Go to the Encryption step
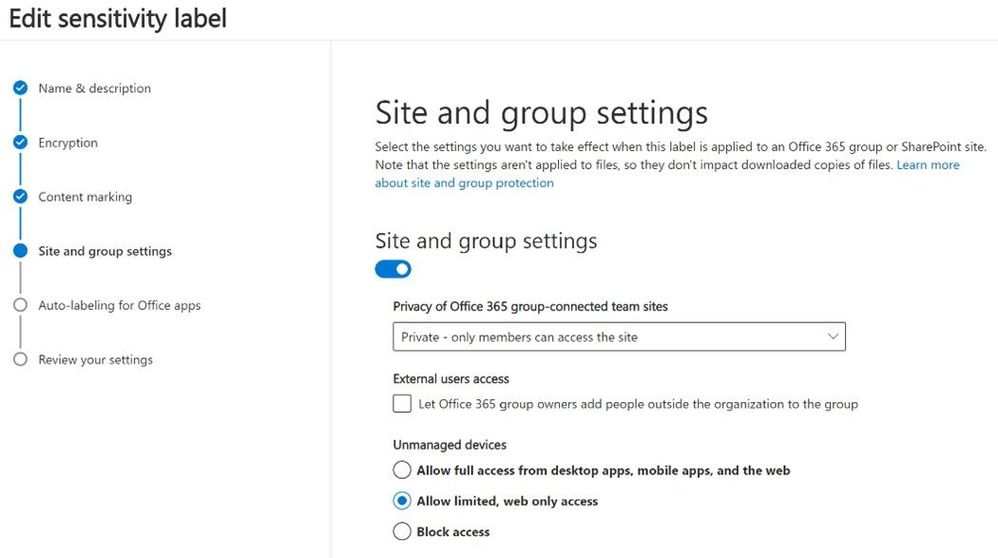 point(68,143)
